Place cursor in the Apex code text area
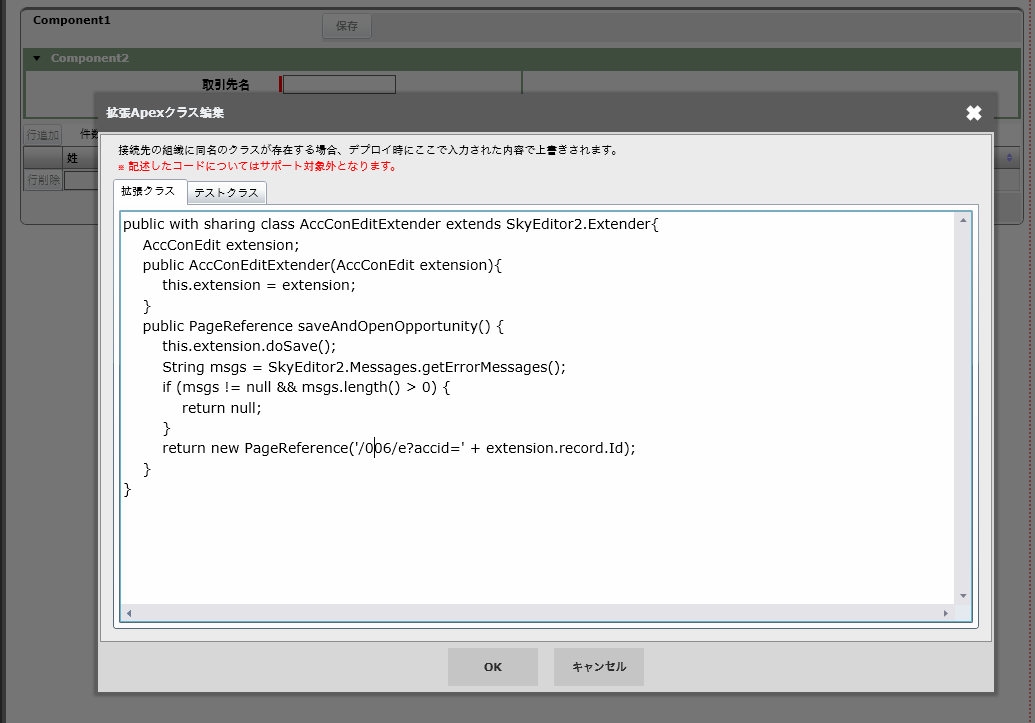The image size is (1035, 723). [538, 408]
